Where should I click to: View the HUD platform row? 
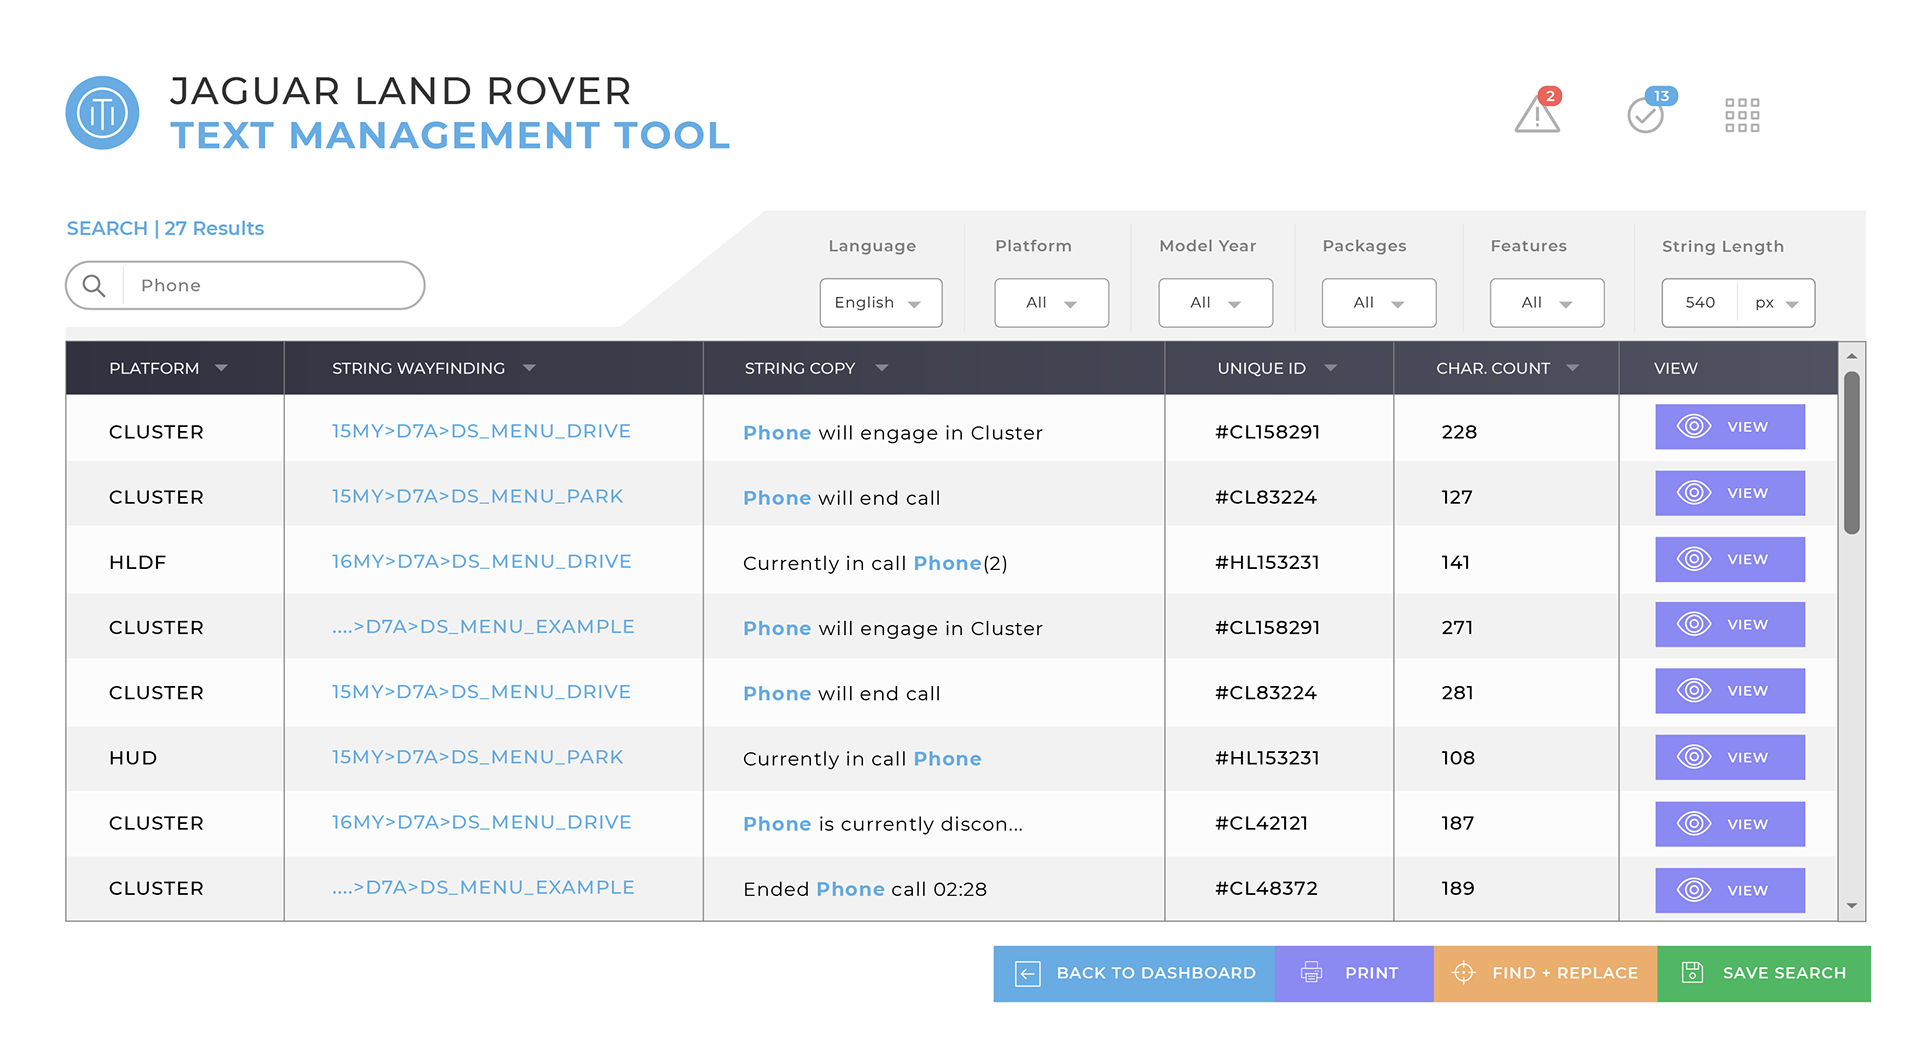click(x=1730, y=757)
